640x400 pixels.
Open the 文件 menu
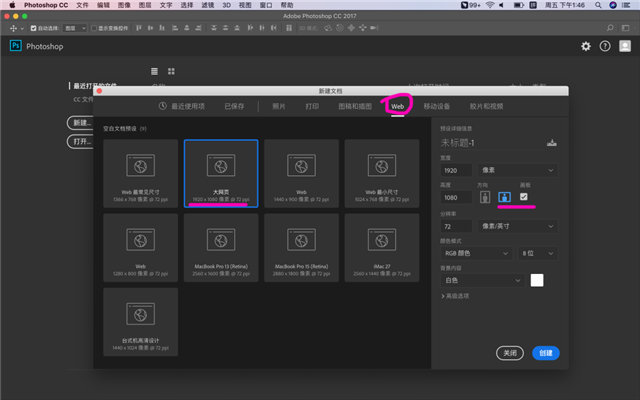click(x=82, y=5)
